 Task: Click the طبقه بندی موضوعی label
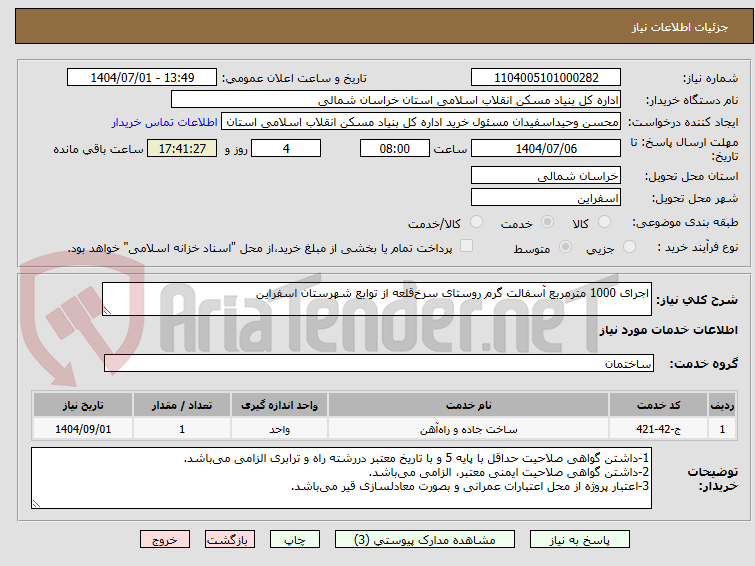[685, 222]
